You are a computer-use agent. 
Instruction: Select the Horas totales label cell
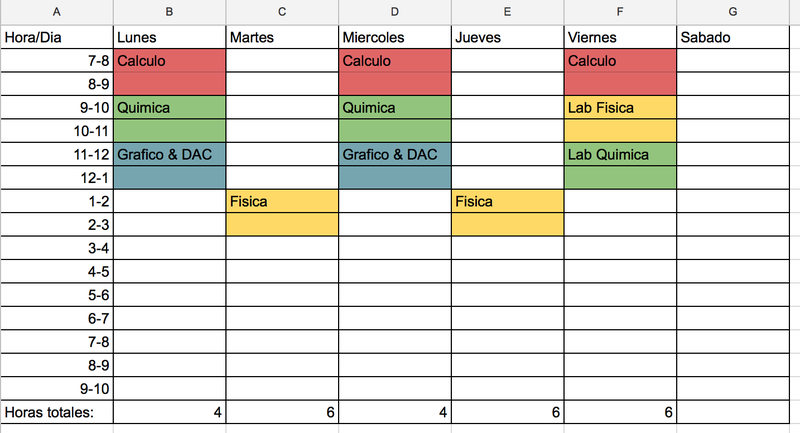[x=57, y=412]
